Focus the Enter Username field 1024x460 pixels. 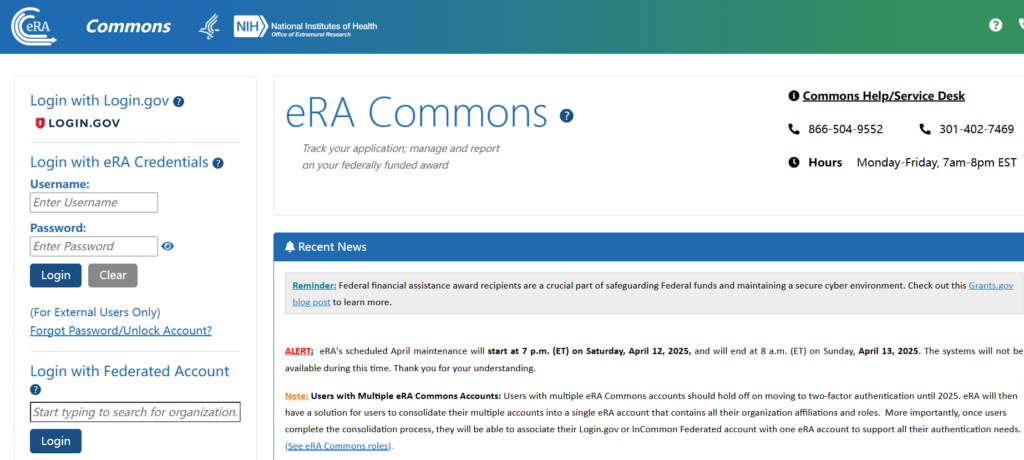[x=94, y=202]
